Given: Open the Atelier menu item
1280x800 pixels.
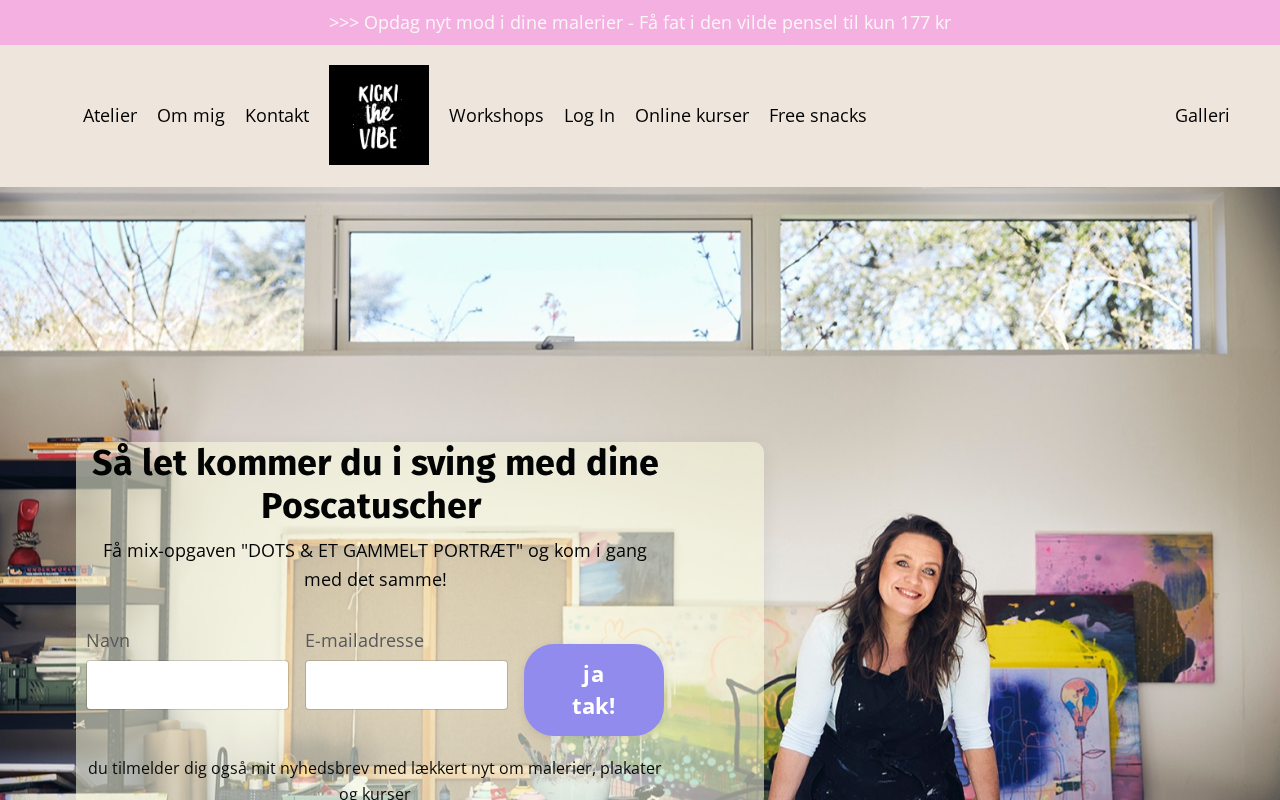Looking at the screenshot, I should coord(110,115).
